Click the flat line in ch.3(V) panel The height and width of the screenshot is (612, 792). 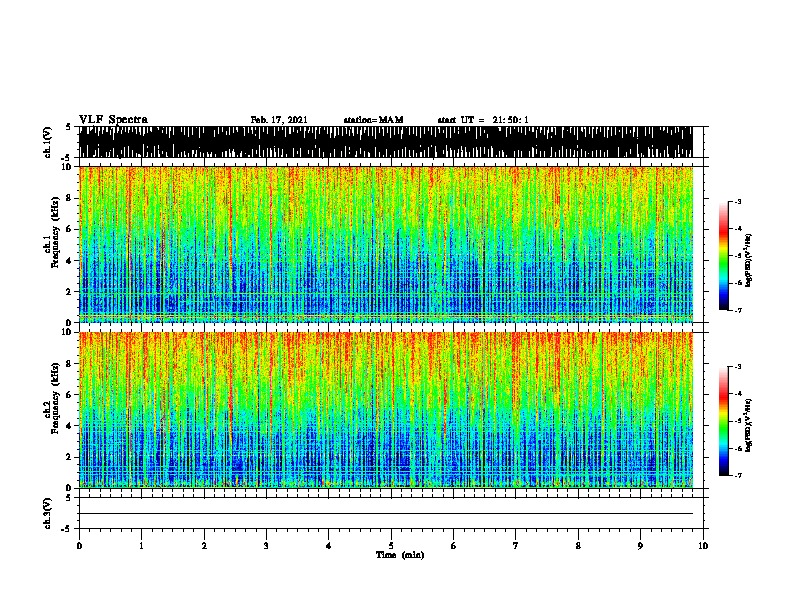pos(386,514)
